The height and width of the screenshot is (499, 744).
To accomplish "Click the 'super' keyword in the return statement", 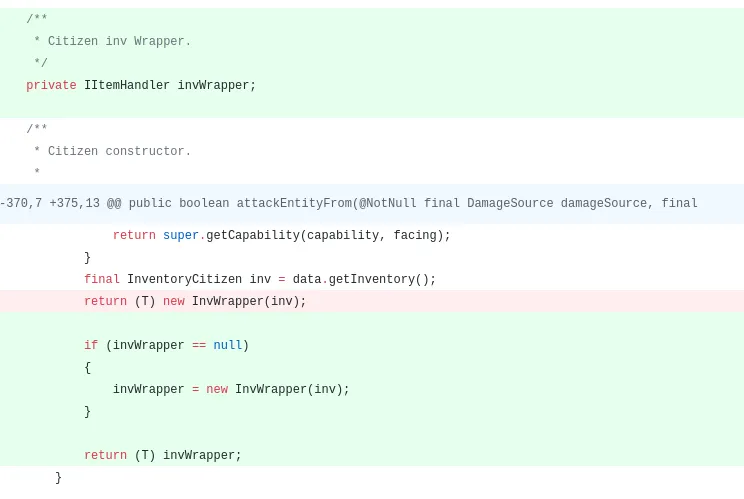I will (x=181, y=235).
